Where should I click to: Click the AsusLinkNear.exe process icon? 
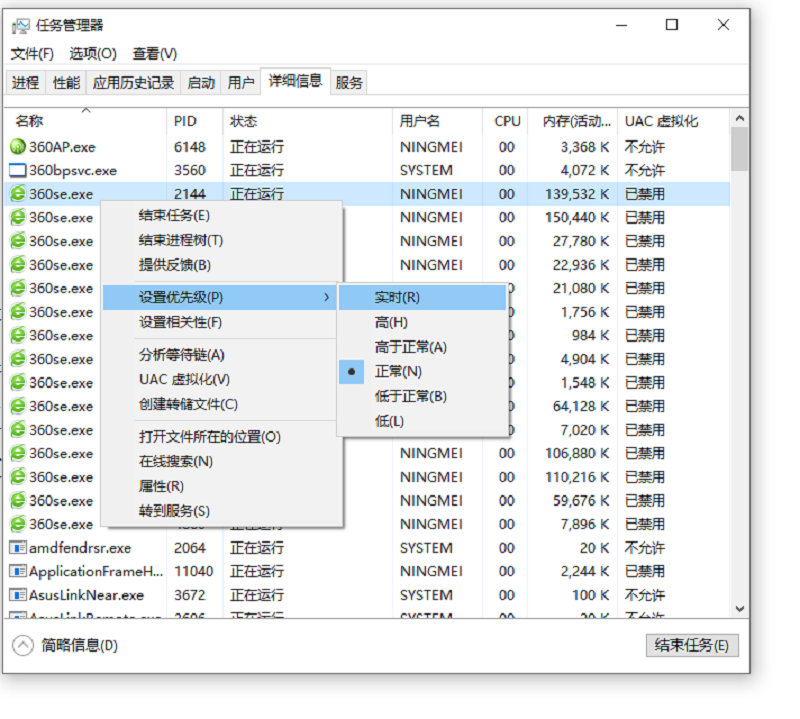(x=19, y=595)
